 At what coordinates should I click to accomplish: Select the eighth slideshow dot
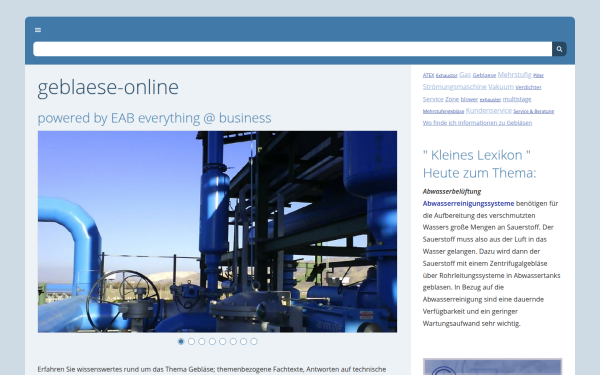(x=254, y=341)
